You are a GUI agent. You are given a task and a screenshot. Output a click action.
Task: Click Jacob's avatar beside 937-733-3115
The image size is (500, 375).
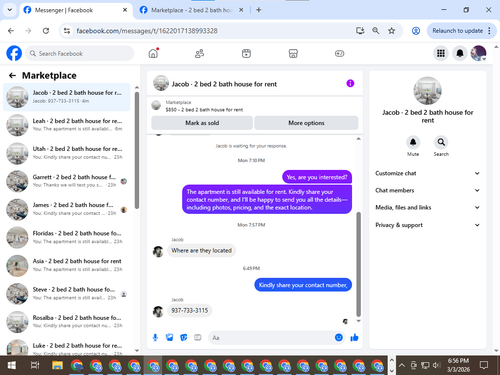point(158,311)
